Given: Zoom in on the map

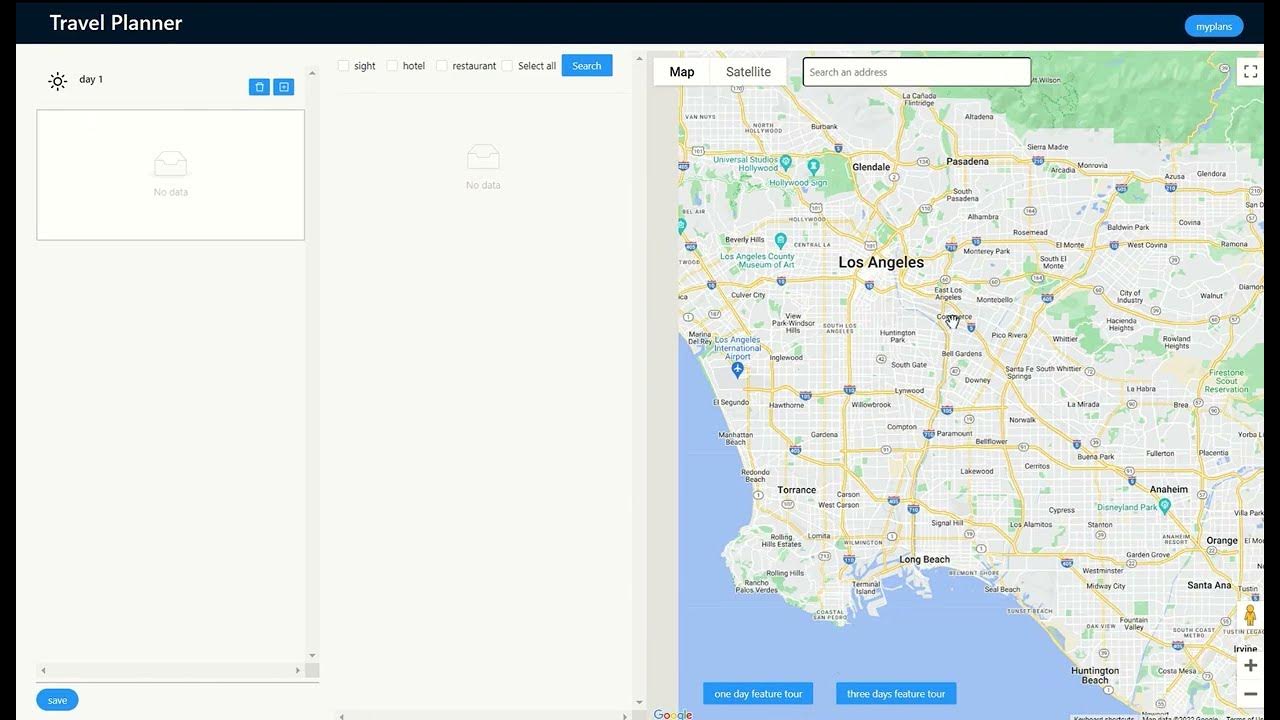Looking at the screenshot, I should (1250, 665).
